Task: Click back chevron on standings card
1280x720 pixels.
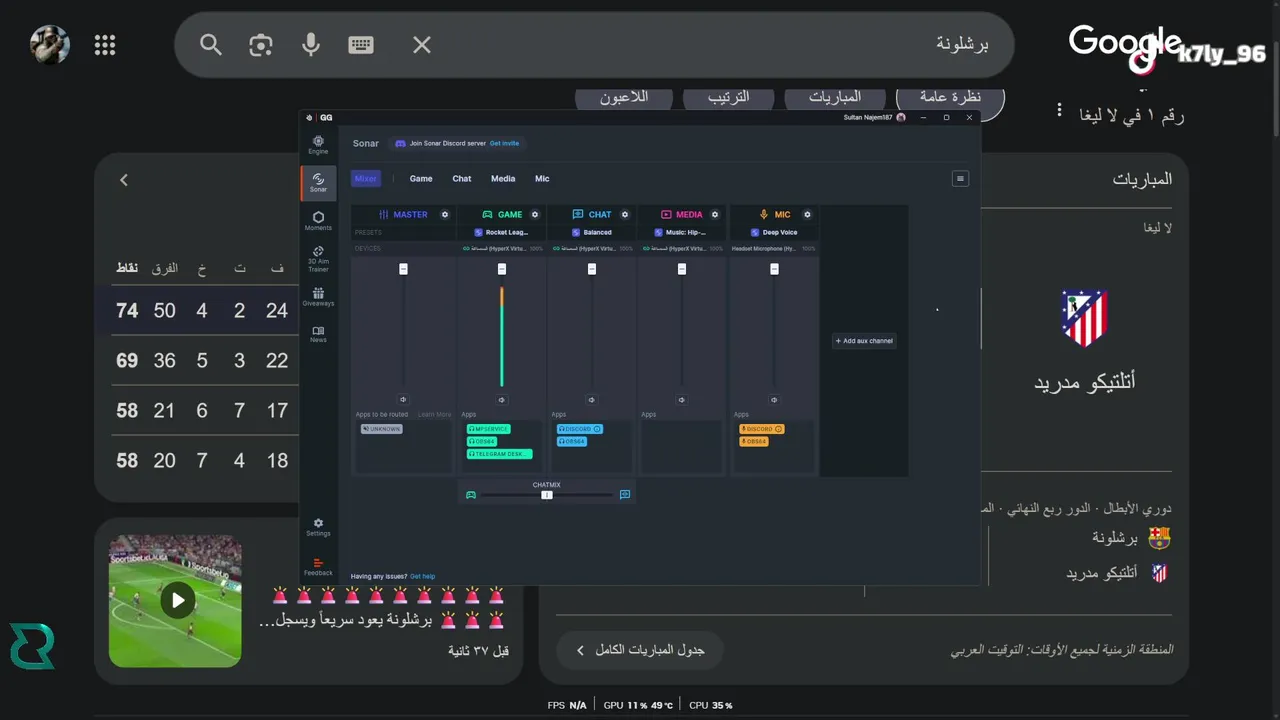Action: pyautogui.click(x=124, y=180)
